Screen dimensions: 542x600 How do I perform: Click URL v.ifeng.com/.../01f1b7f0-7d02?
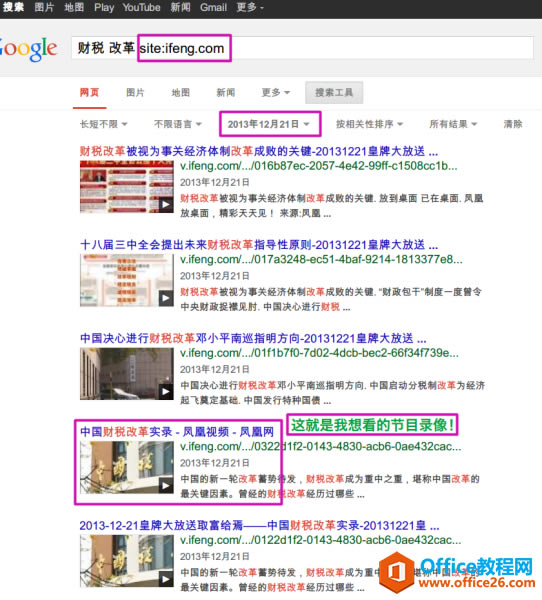[x=319, y=353]
